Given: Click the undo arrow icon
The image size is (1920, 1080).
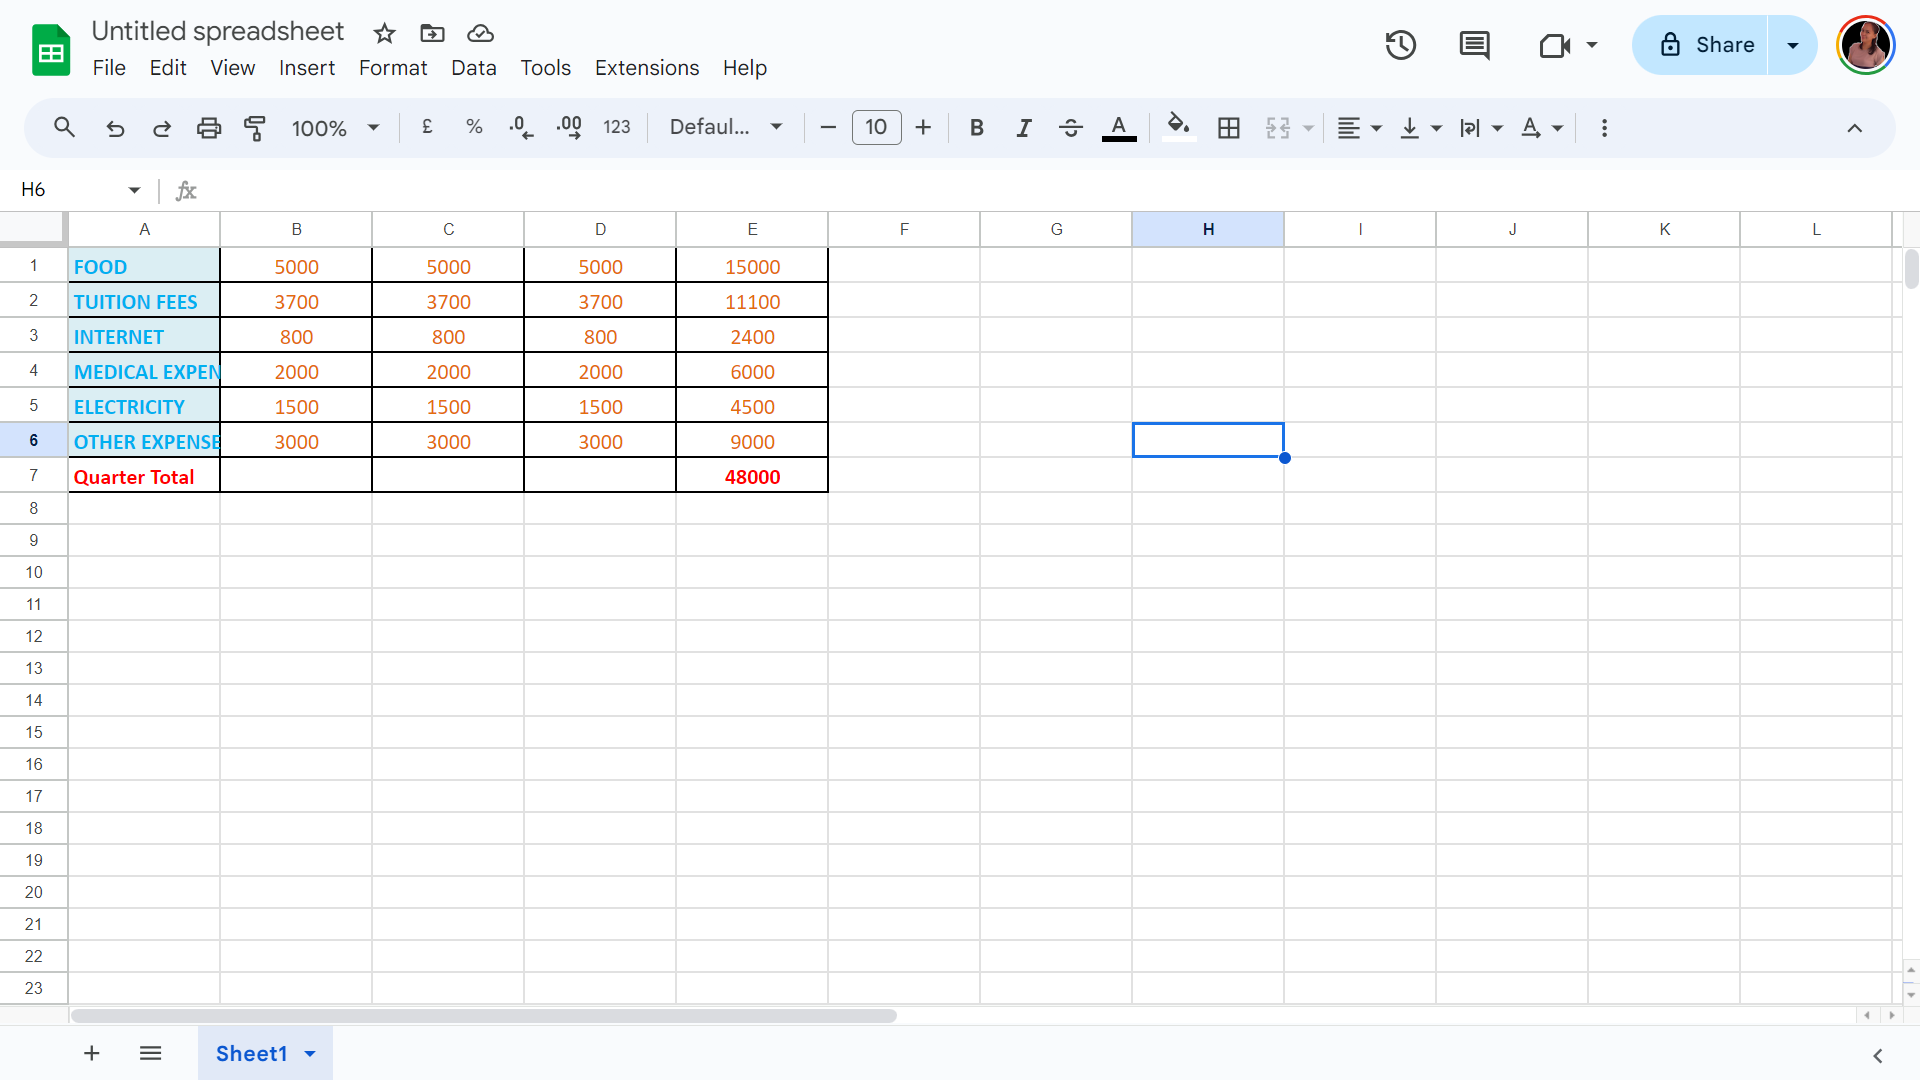Looking at the screenshot, I should coord(115,128).
